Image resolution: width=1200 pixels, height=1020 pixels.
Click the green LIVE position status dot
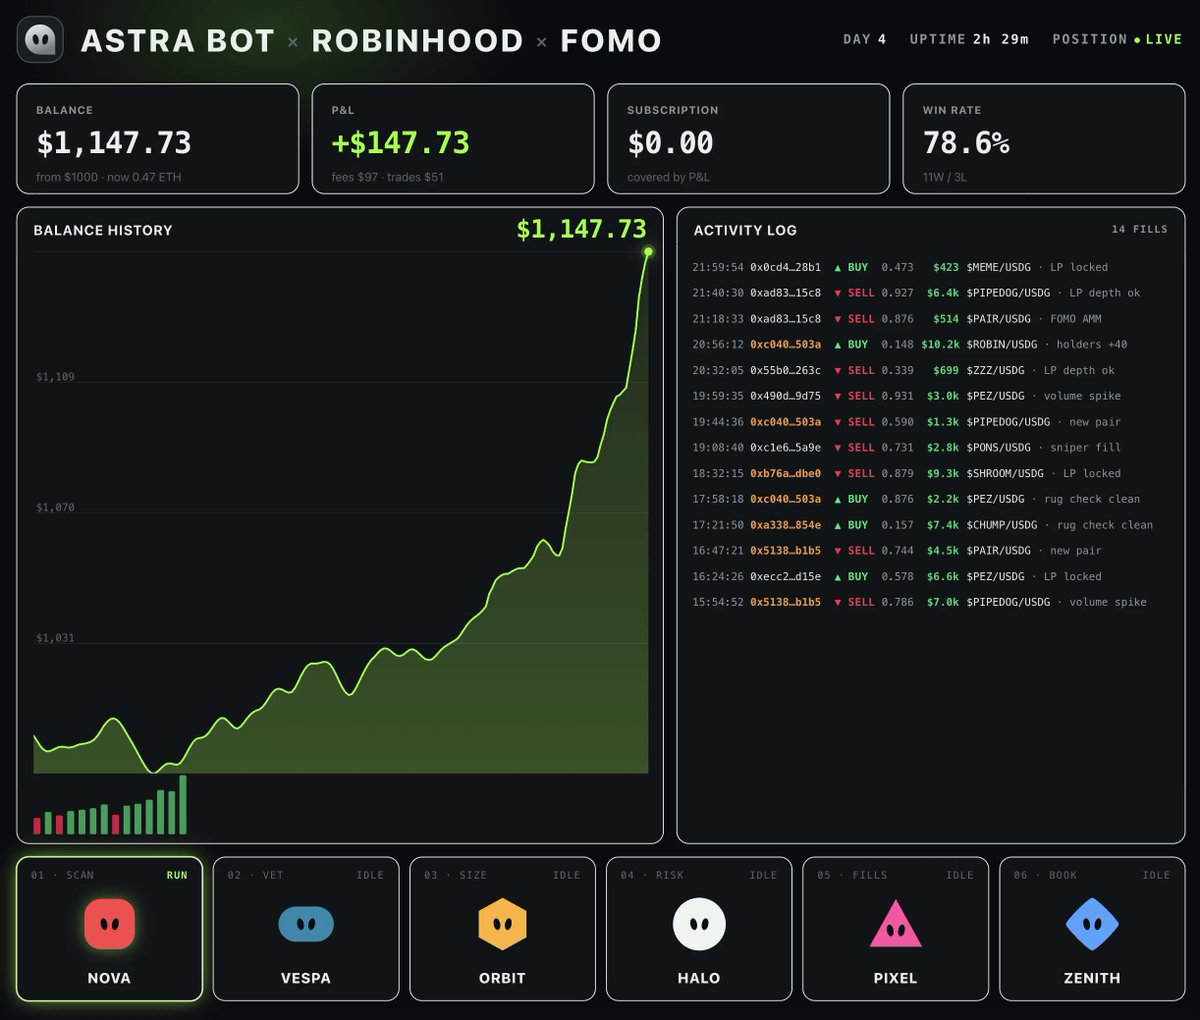click(x=1137, y=40)
